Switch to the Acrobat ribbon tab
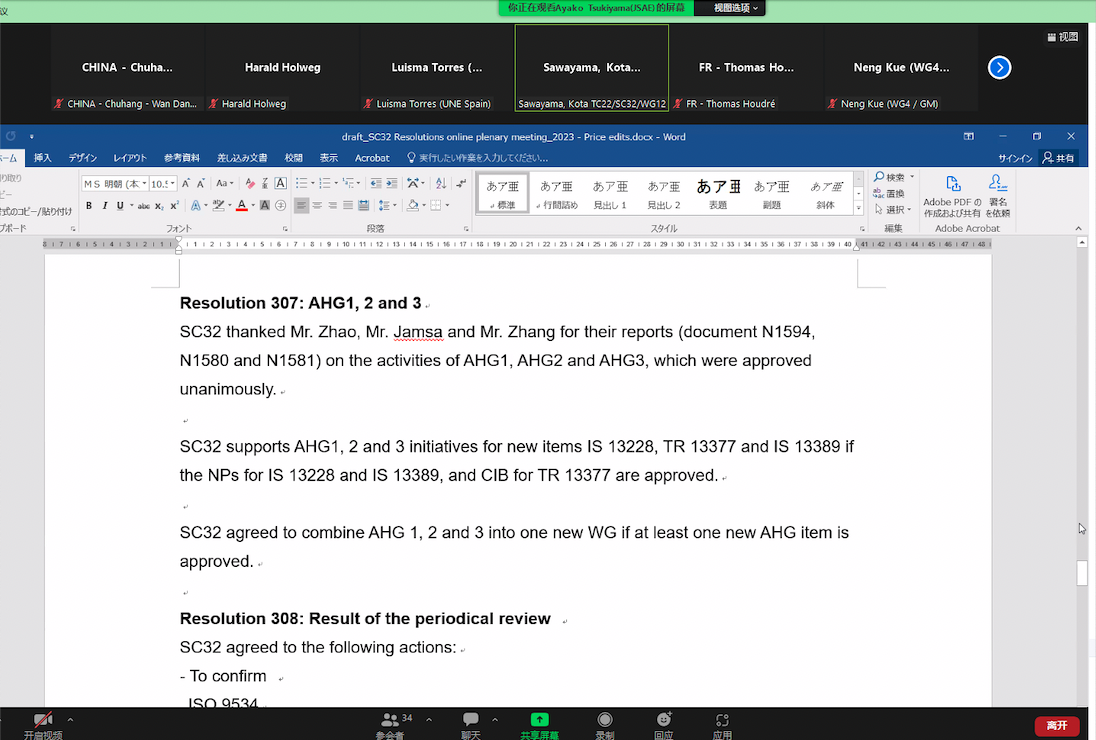Image resolution: width=1096 pixels, height=740 pixels. click(372, 158)
